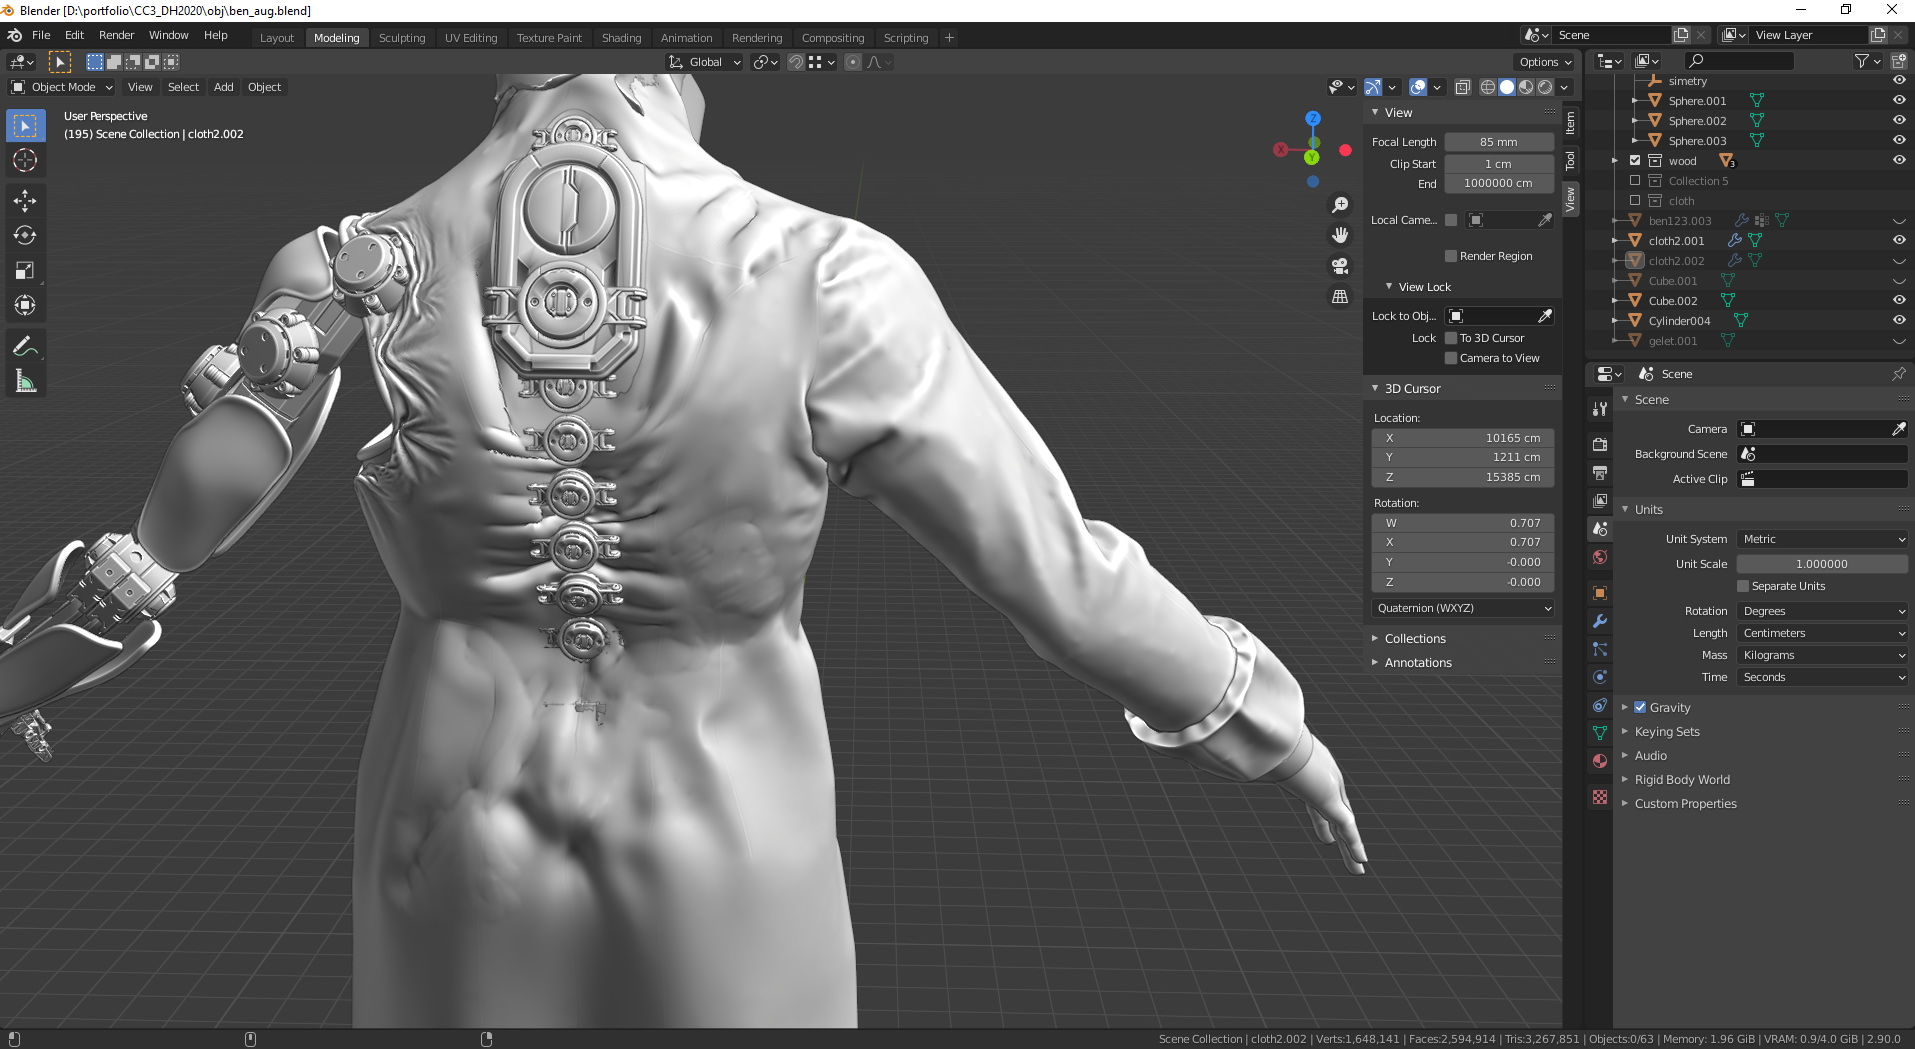Collapse the 3D Cursor panel
The image size is (1915, 1049).
pyautogui.click(x=1411, y=388)
